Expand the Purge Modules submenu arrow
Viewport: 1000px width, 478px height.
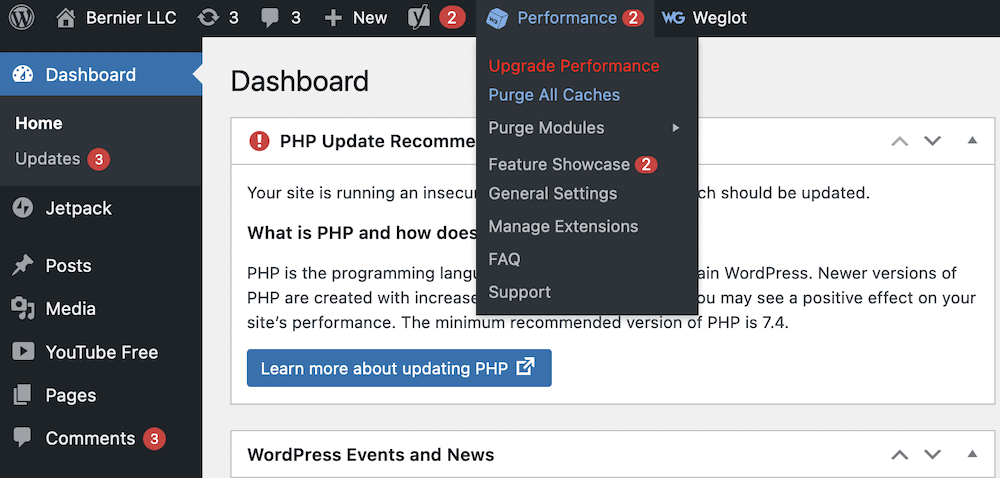point(676,128)
